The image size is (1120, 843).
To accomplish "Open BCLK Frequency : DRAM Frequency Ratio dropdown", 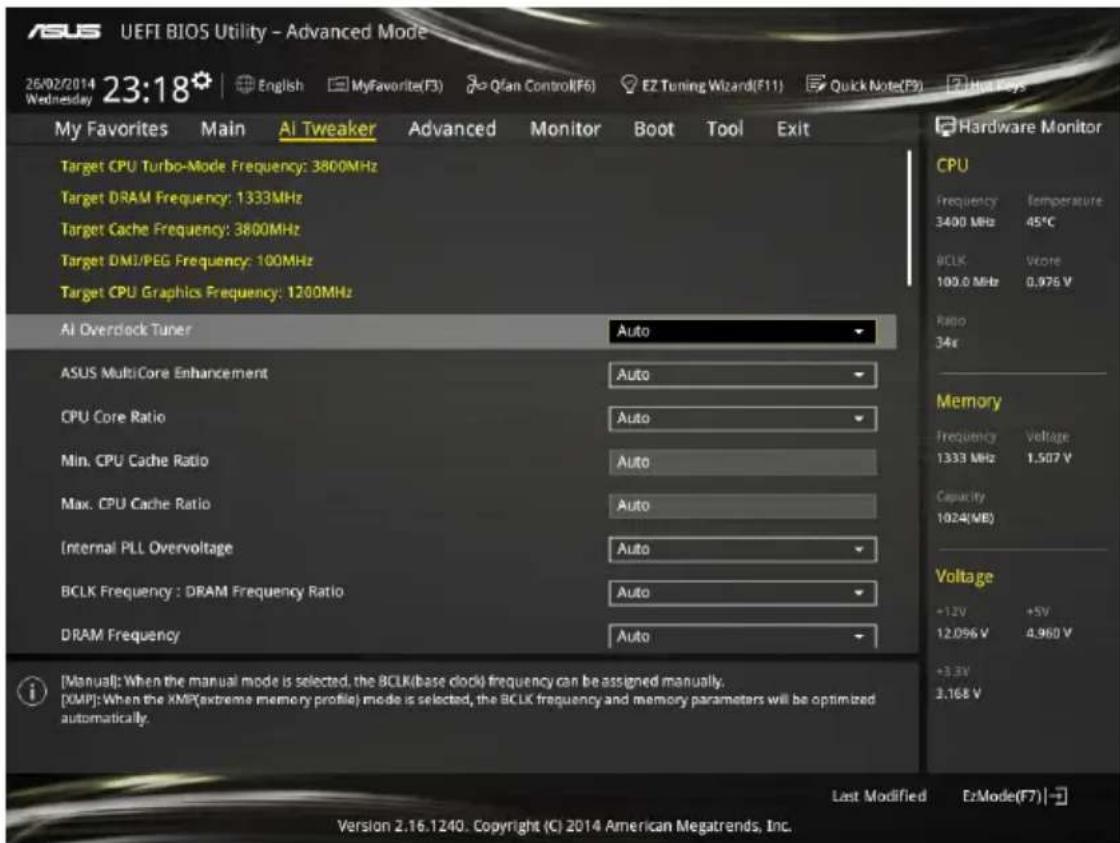I will (x=742, y=592).
